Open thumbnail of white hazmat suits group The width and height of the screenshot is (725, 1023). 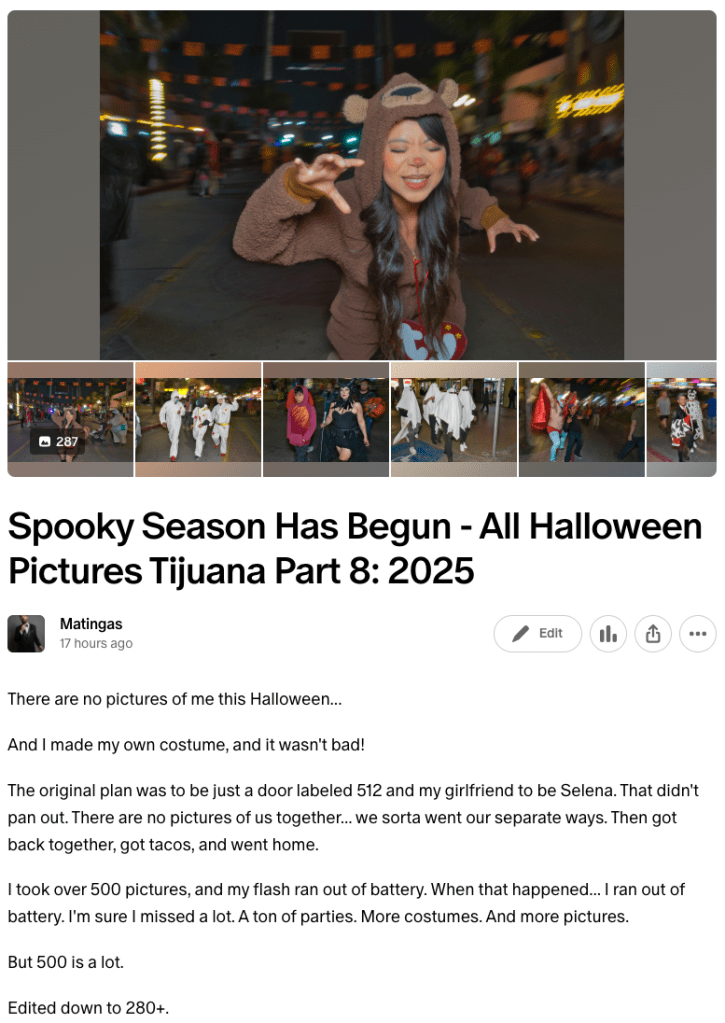[x=198, y=420]
